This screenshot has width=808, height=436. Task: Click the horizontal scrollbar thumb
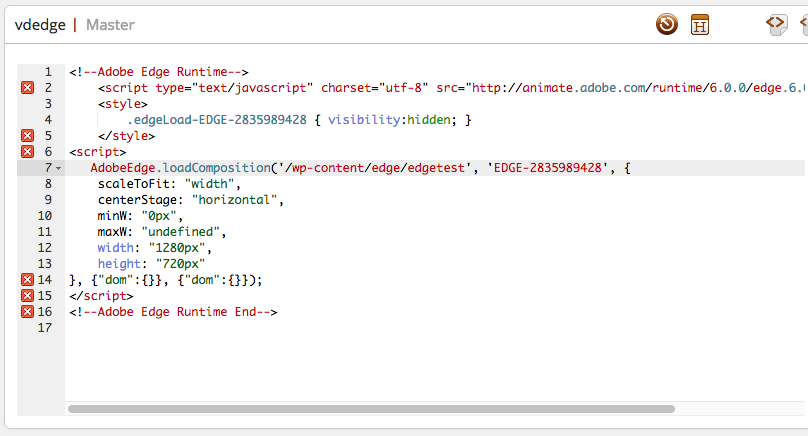tap(372, 409)
